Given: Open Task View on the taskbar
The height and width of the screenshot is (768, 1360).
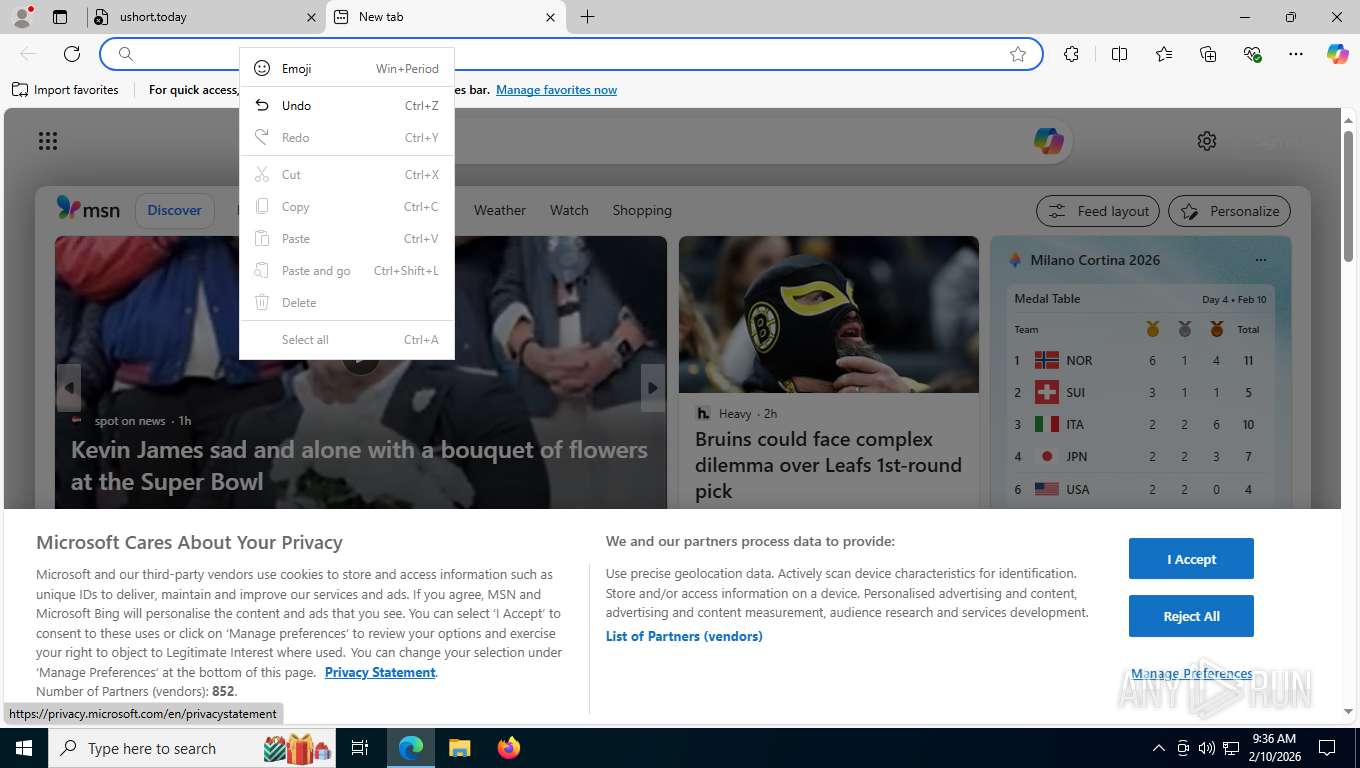Looking at the screenshot, I should [360, 748].
